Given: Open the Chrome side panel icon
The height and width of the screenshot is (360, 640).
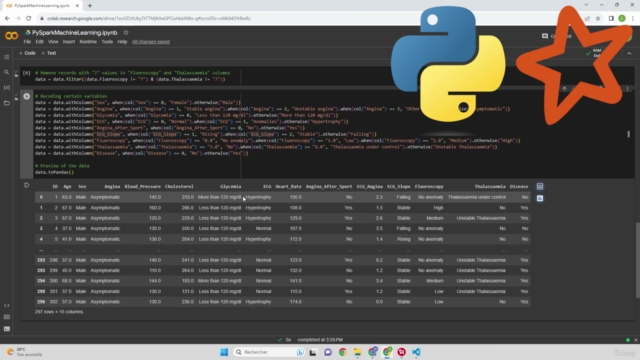Looking at the screenshot, I should [x=611, y=18].
